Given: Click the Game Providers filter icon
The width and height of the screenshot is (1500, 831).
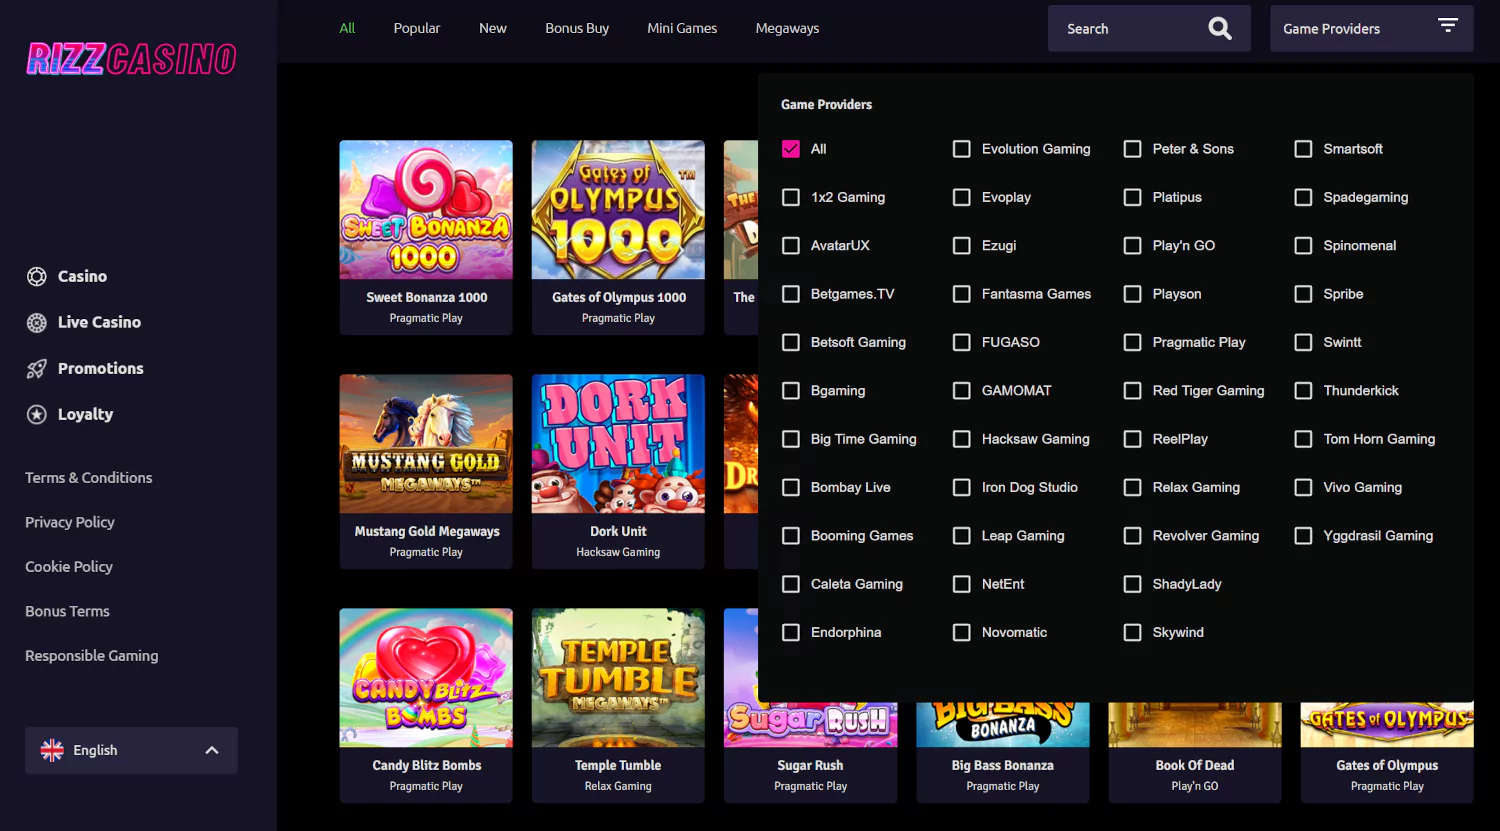Looking at the screenshot, I should click(x=1448, y=25).
